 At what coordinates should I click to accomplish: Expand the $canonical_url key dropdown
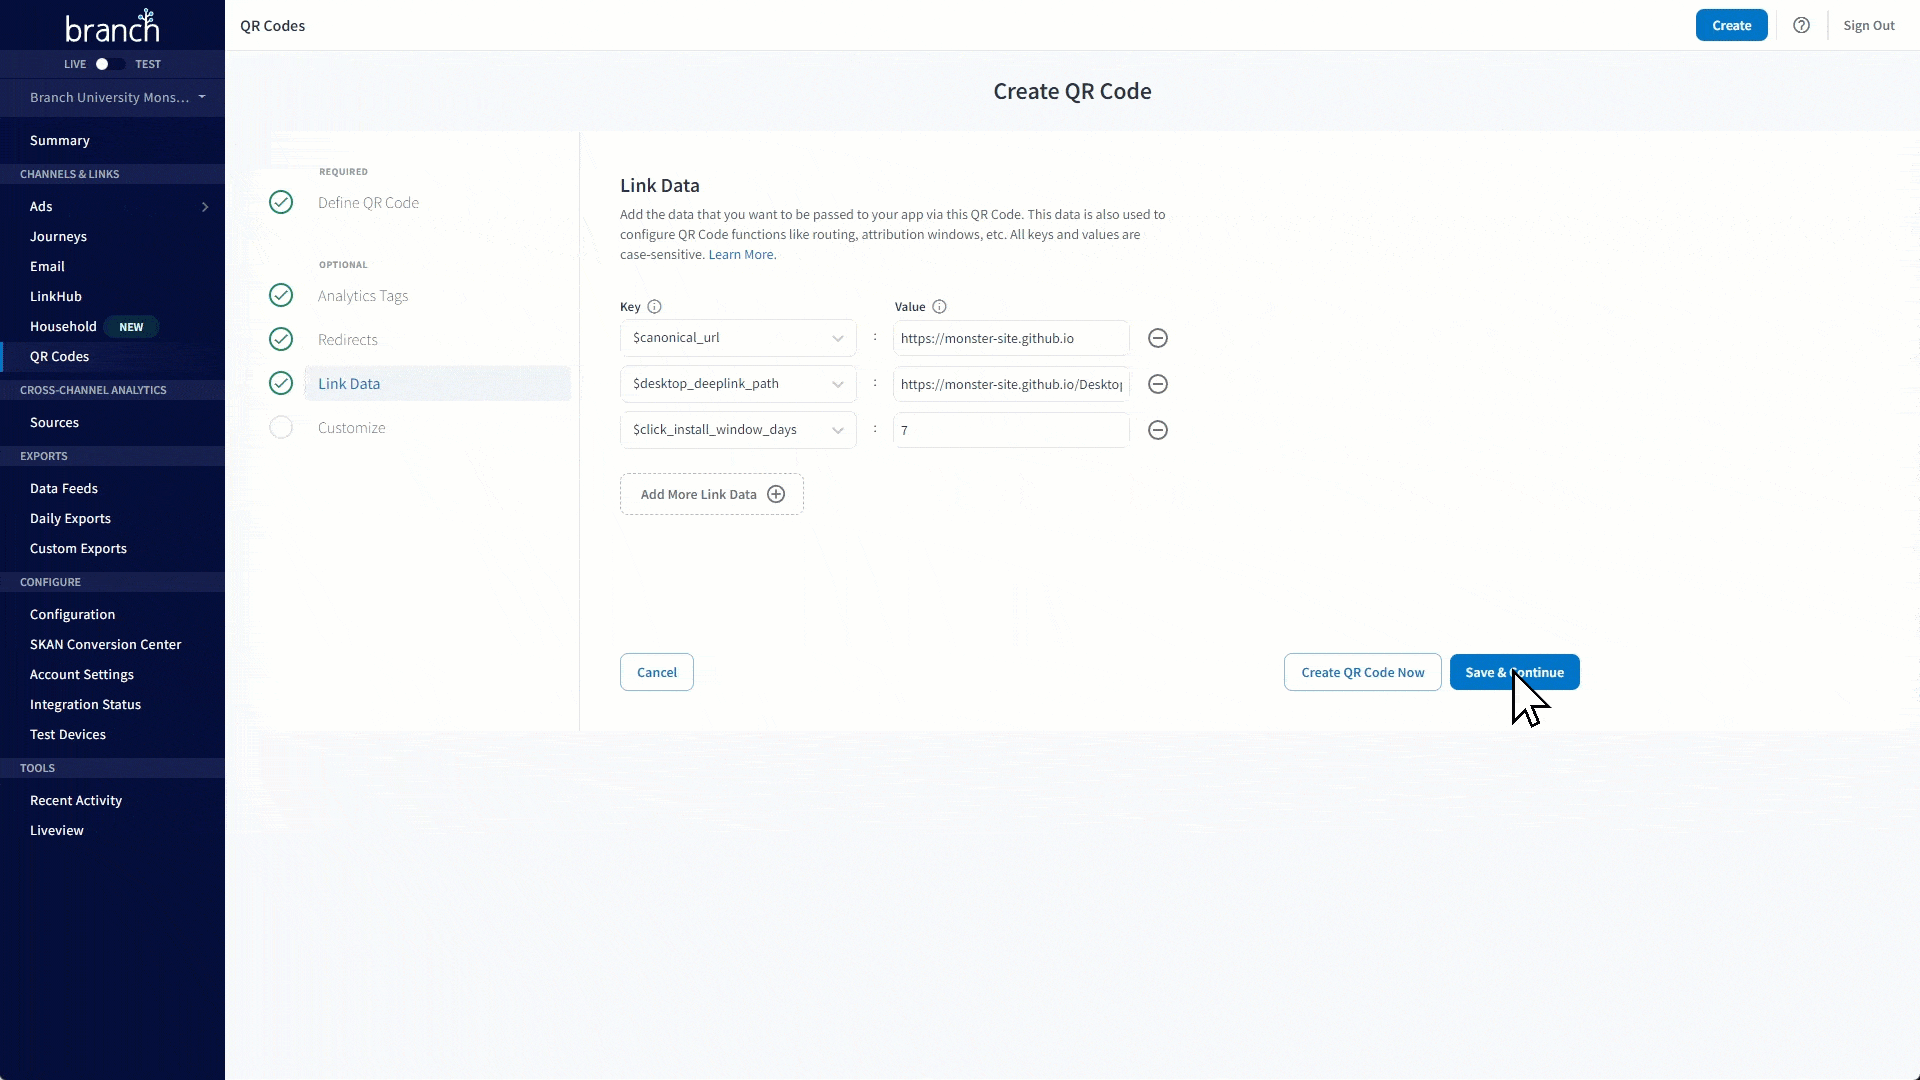pyautogui.click(x=837, y=338)
